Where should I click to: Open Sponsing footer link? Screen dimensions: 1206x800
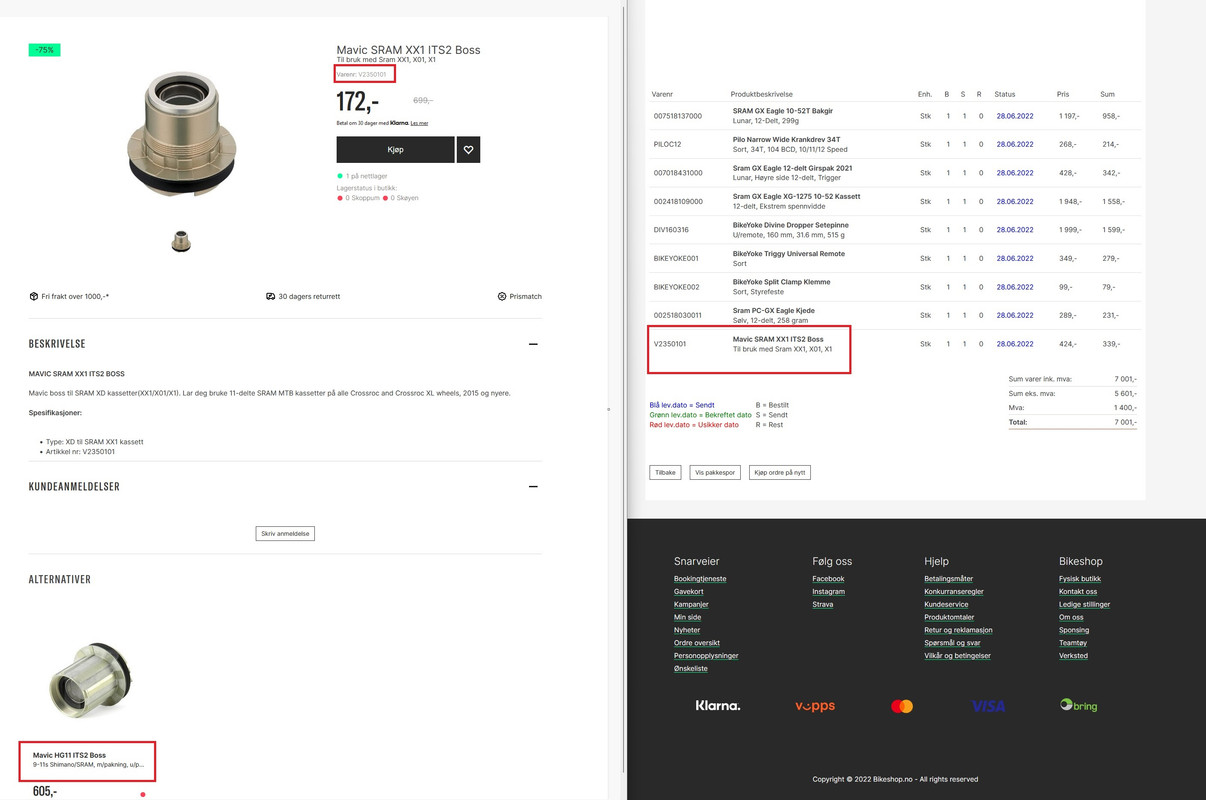tap(1074, 631)
